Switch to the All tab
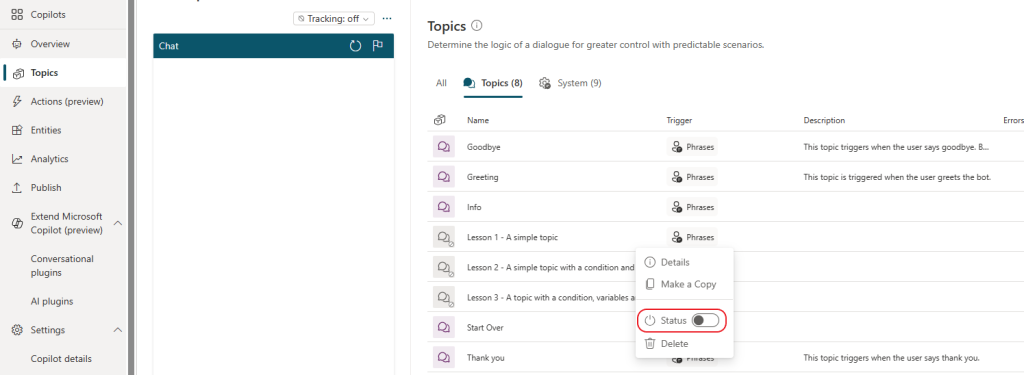The image size is (1024, 375). tap(441, 83)
